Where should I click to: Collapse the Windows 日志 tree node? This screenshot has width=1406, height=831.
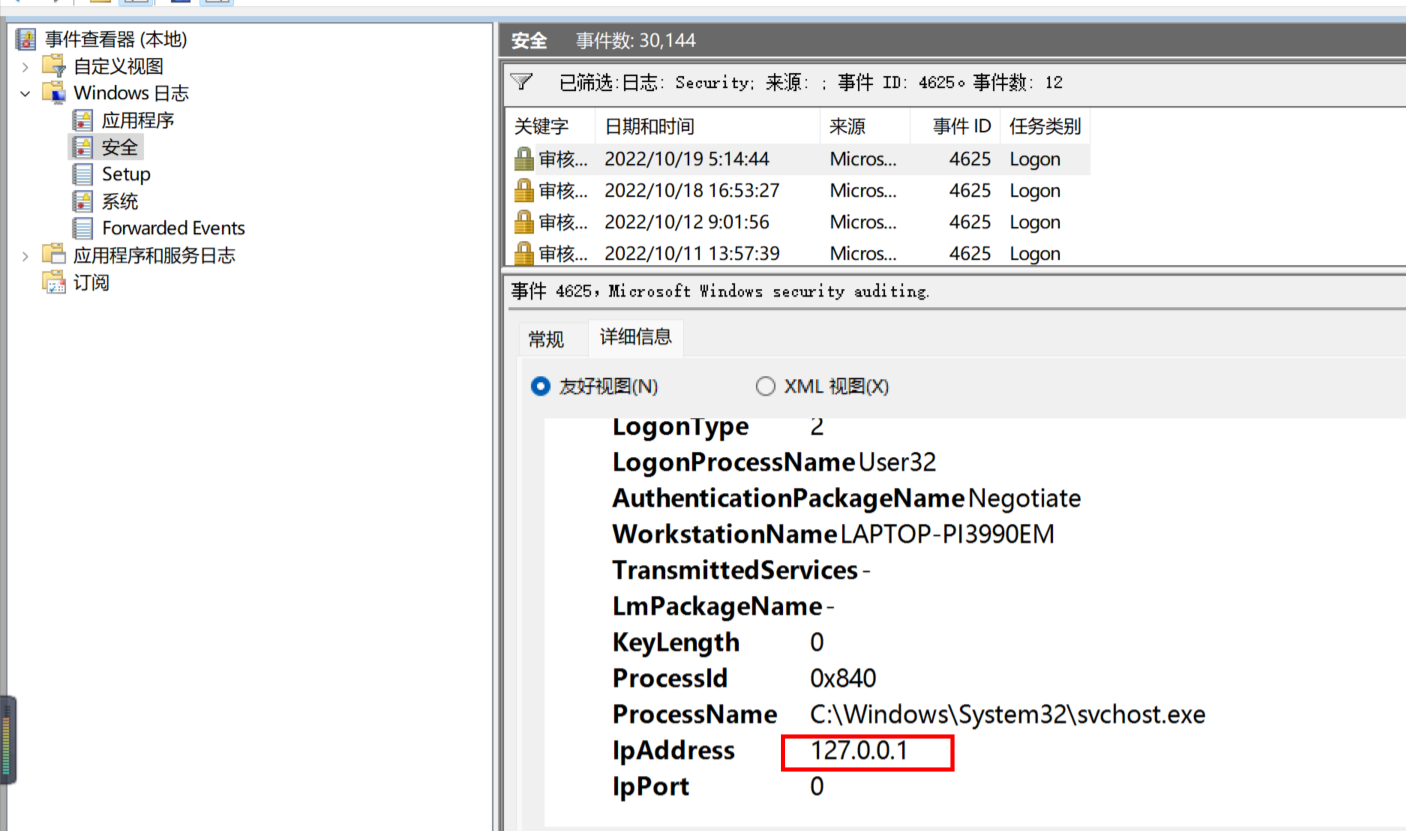(26, 94)
